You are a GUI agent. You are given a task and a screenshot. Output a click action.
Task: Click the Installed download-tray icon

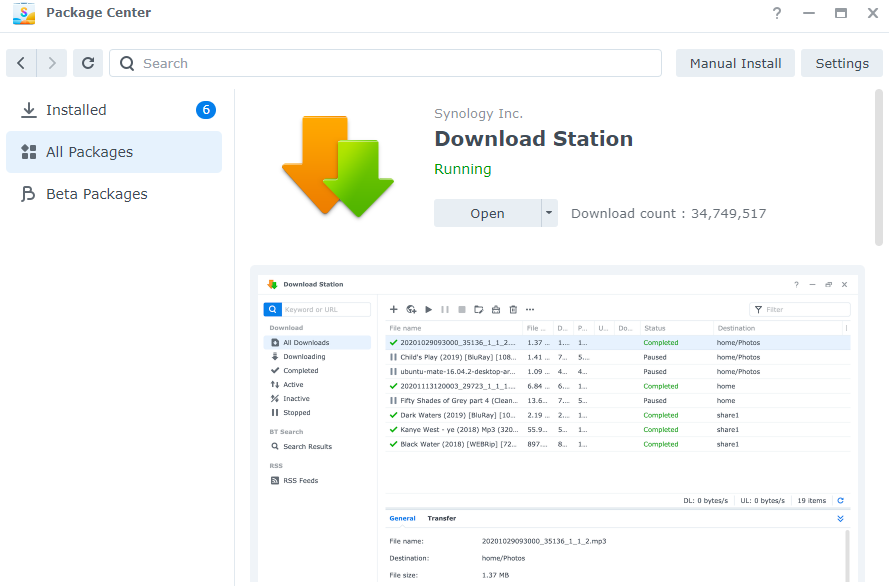click(x=28, y=110)
